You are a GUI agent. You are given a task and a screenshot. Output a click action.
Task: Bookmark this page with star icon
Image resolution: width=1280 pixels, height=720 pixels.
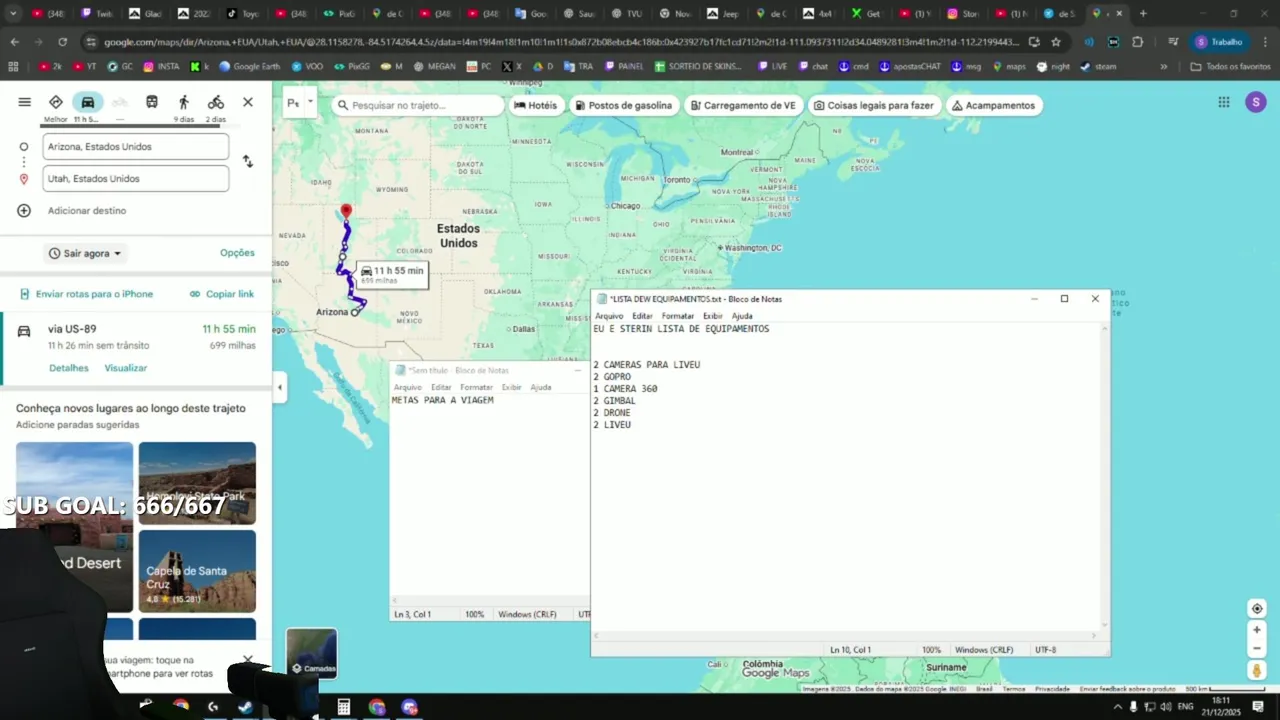tap(1056, 42)
